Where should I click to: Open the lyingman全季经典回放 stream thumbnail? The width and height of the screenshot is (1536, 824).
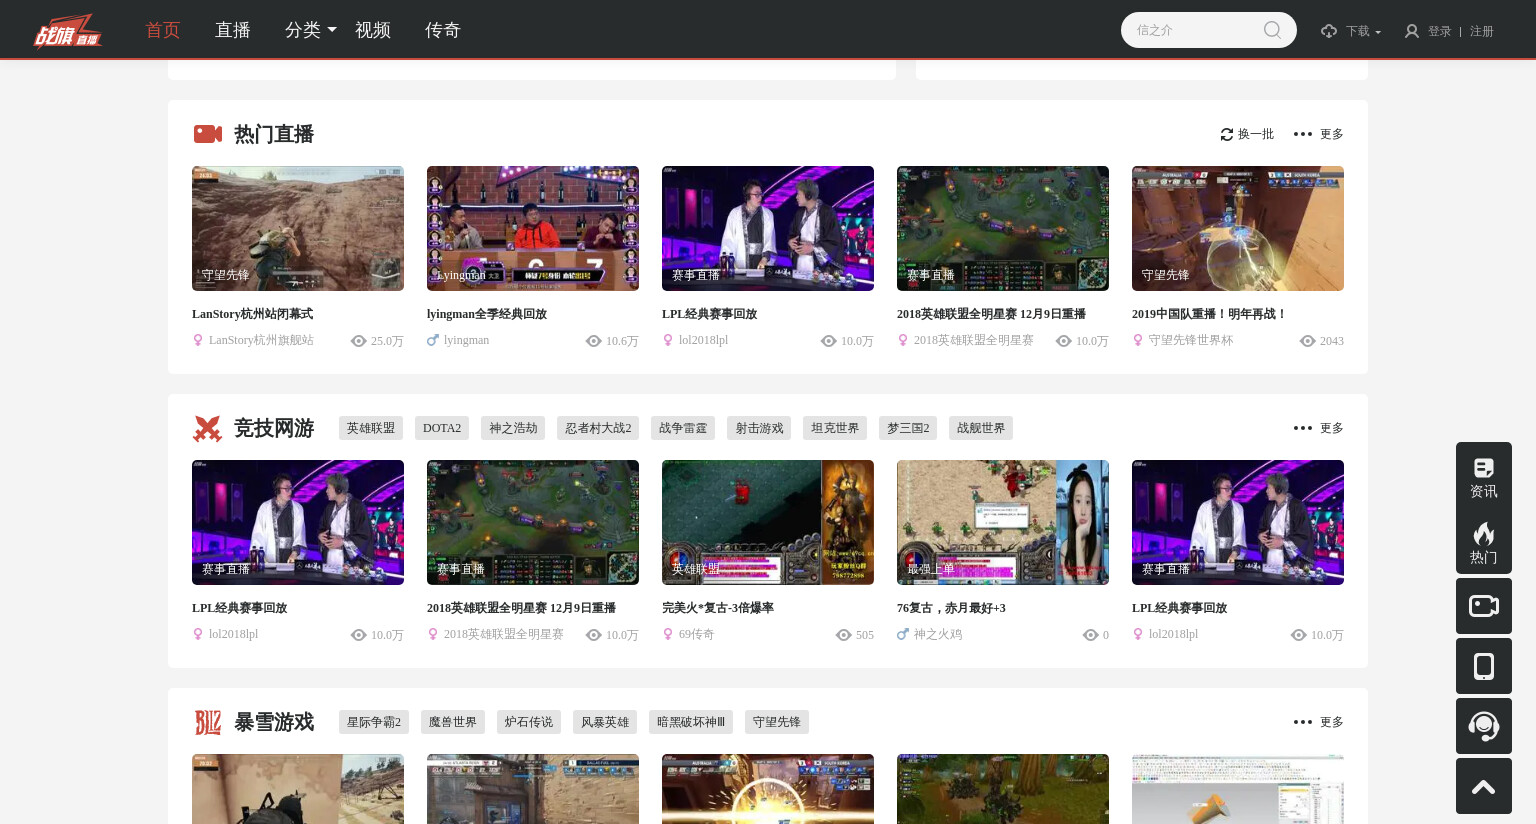point(533,228)
